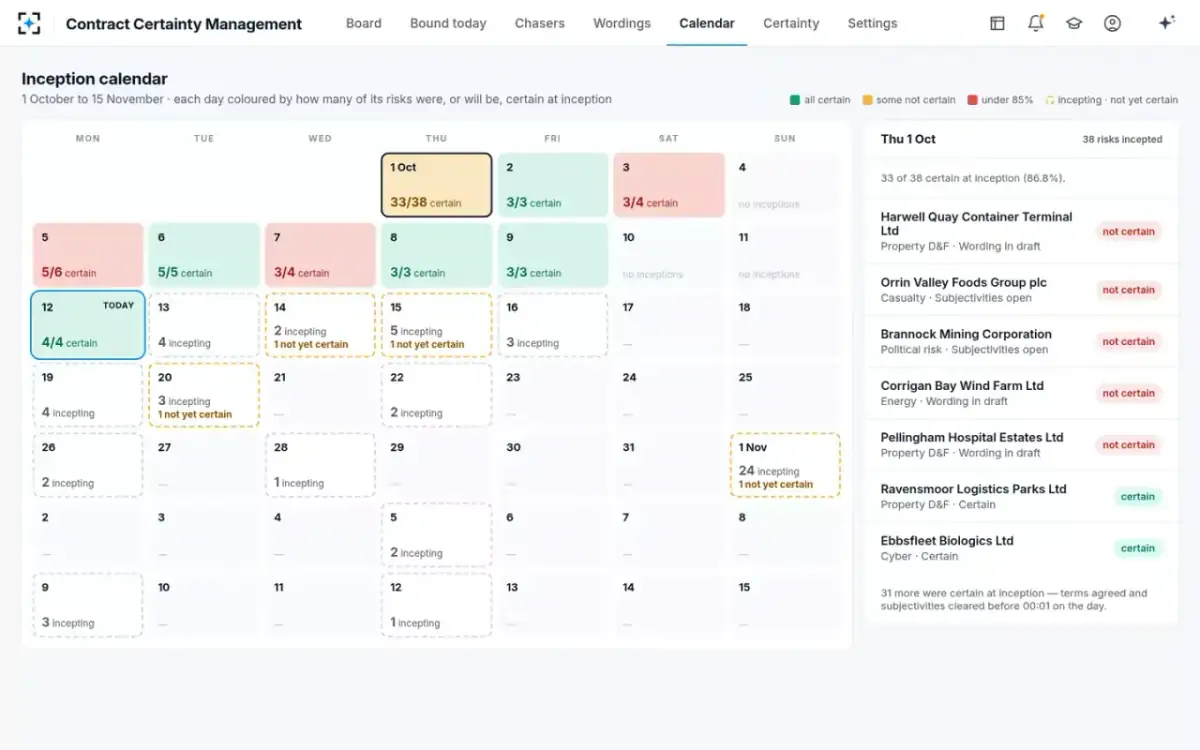Select 13 October with 4 incepting

204,325
